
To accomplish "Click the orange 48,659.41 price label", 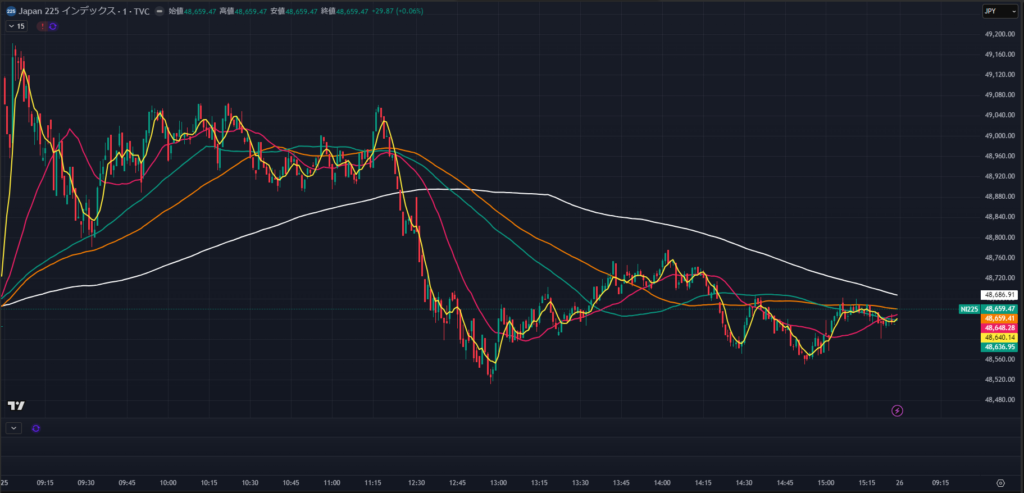I will coord(999,319).
